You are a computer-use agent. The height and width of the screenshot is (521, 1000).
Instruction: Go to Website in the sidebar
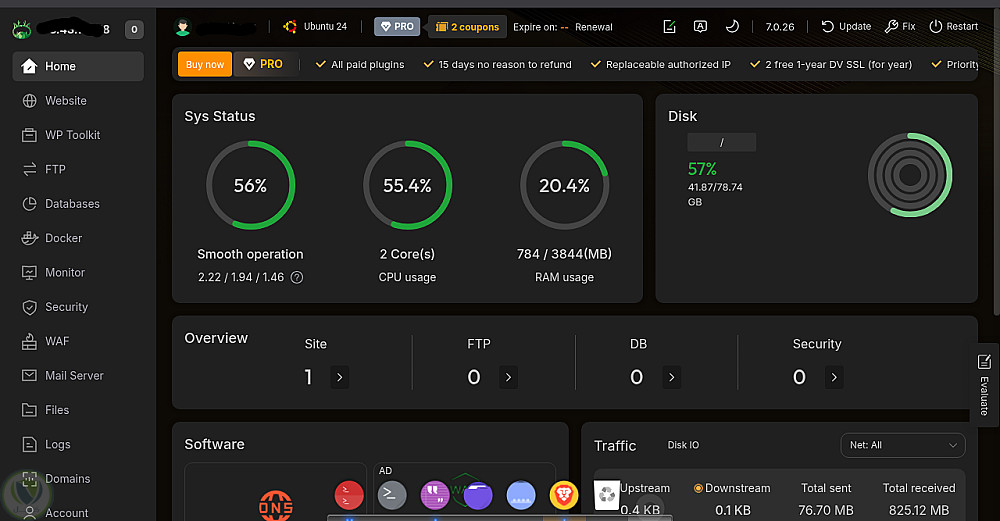click(78, 101)
